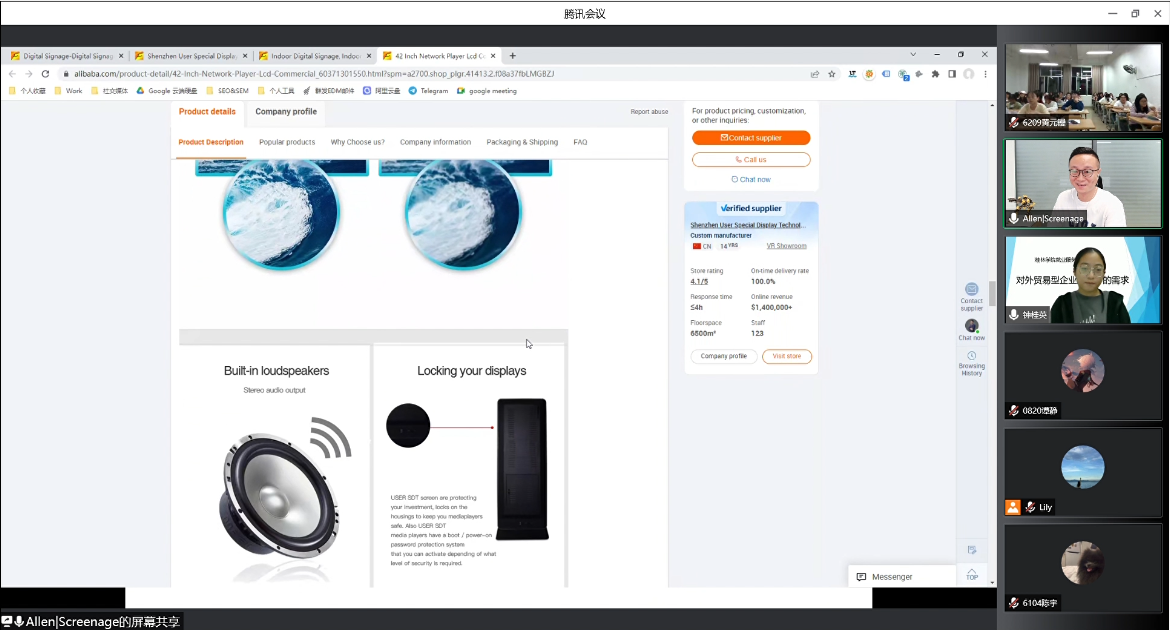The height and width of the screenshot is (630, 1170).
Task: Bookmark this page with the star icon
Action: tap(831, 74)
